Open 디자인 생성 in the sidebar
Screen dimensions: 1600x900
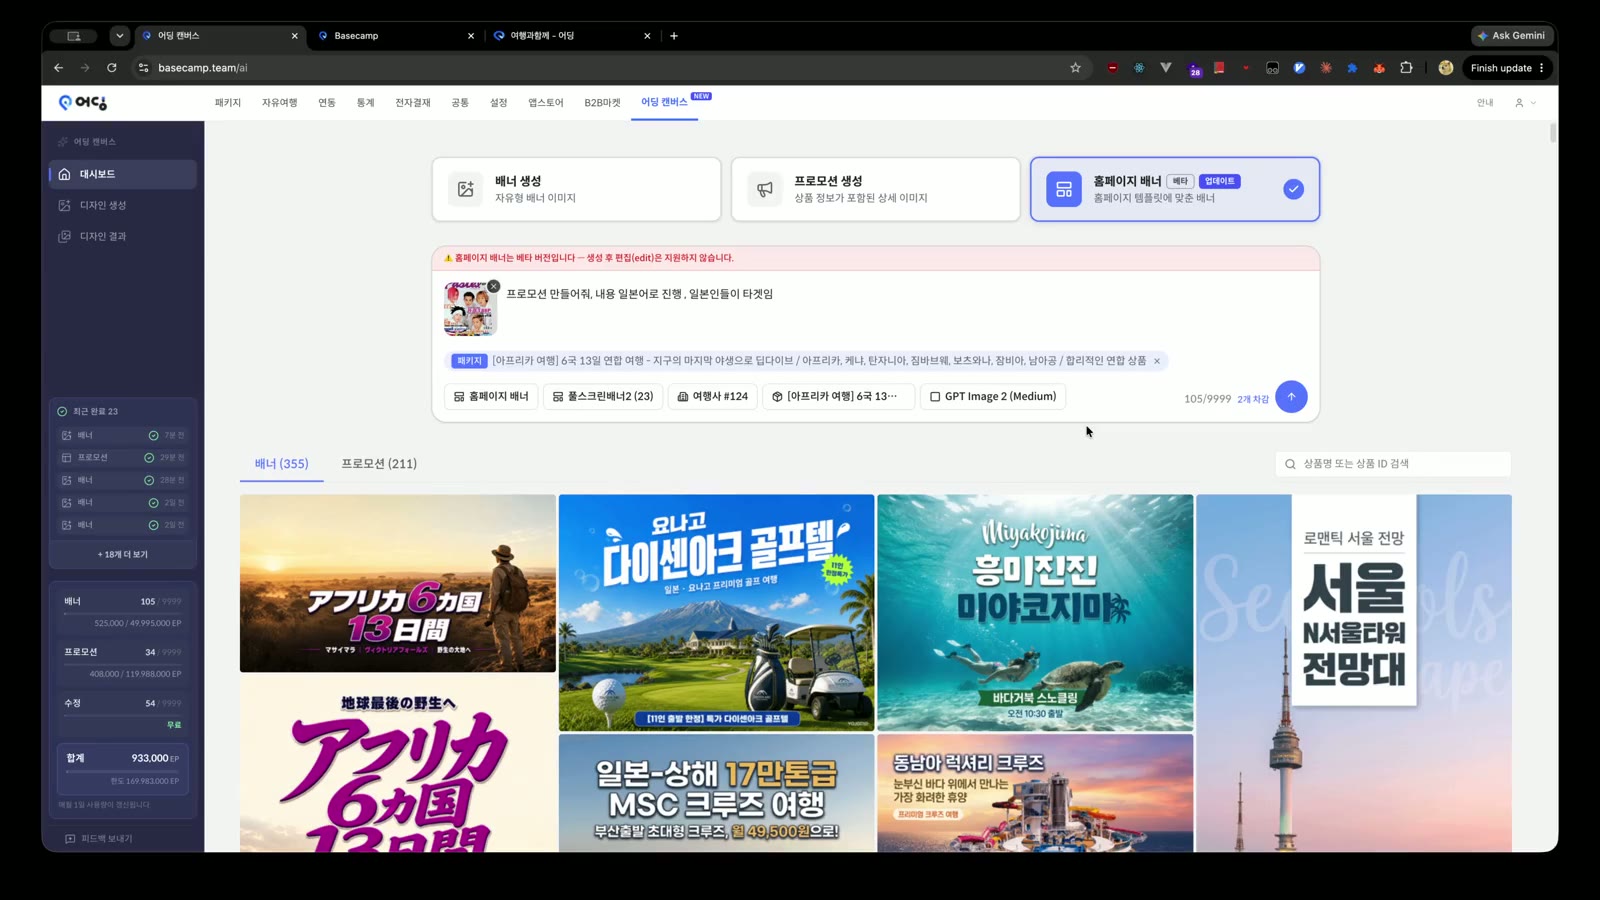tap(122, 205)
